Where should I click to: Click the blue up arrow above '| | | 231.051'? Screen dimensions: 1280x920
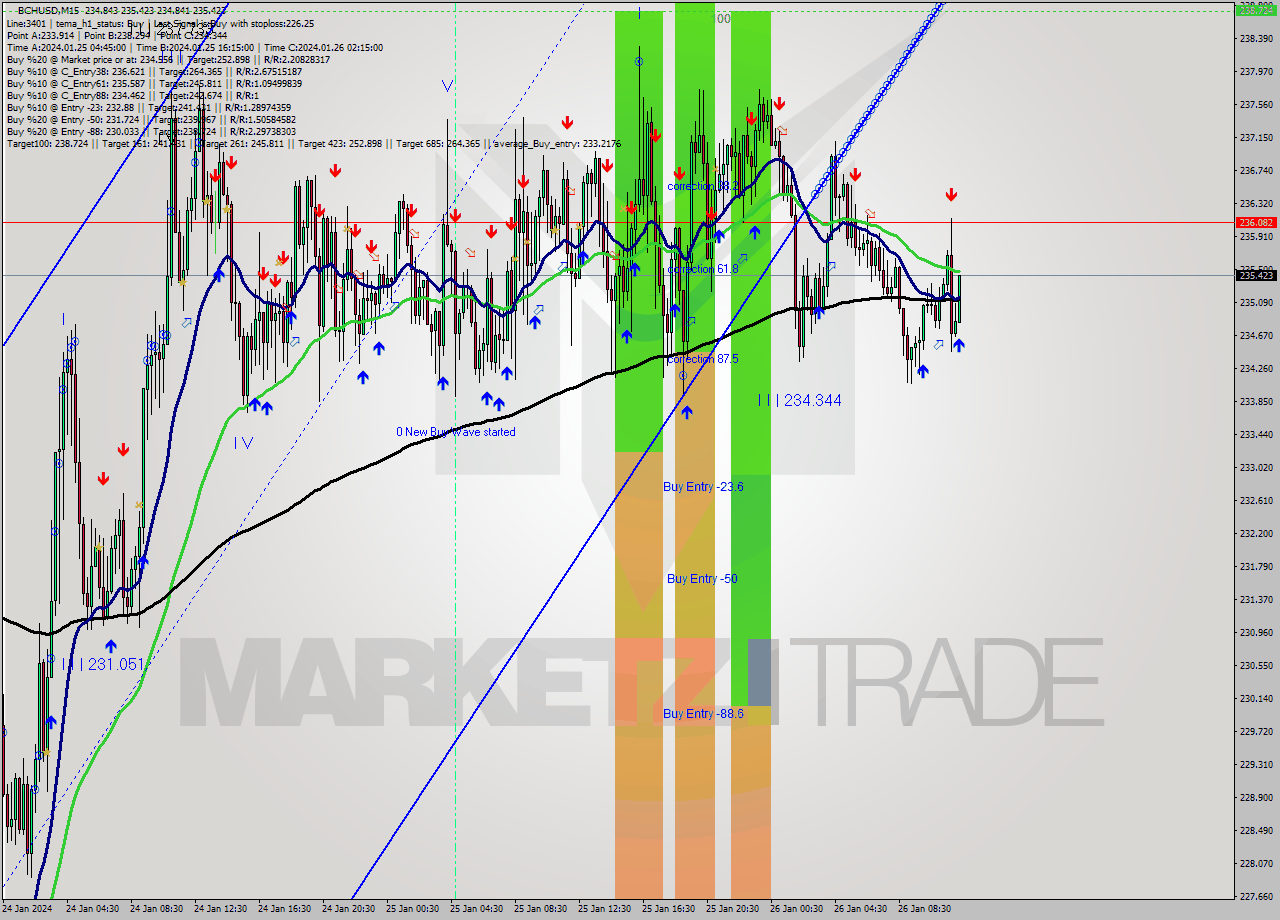click(x=110, y=646)
